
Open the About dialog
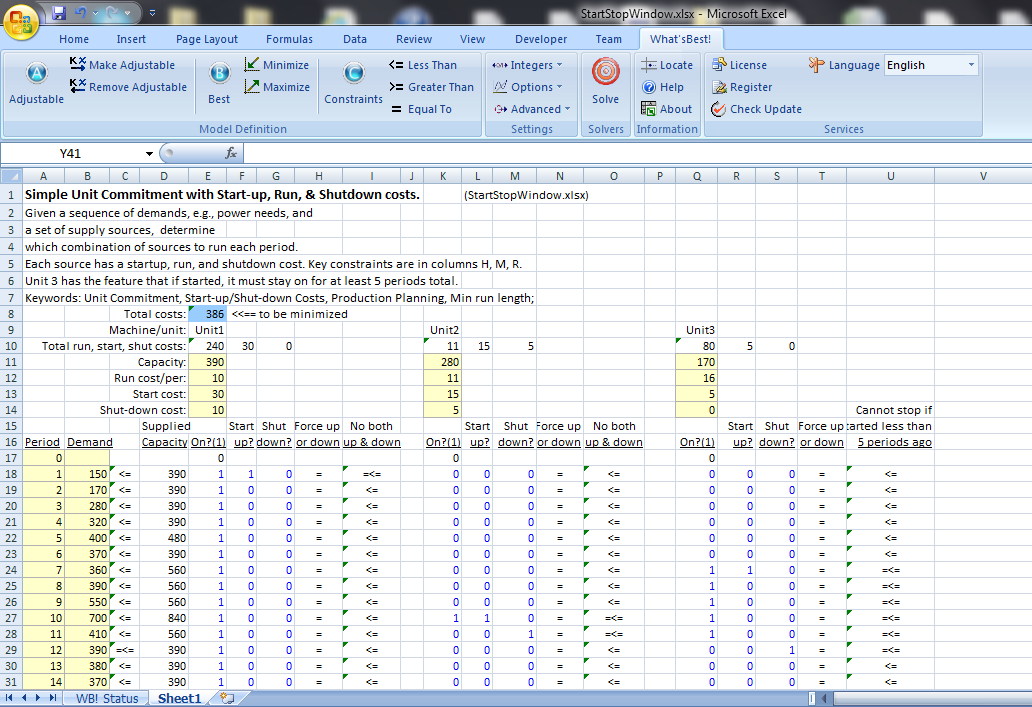tap(667, 109)
